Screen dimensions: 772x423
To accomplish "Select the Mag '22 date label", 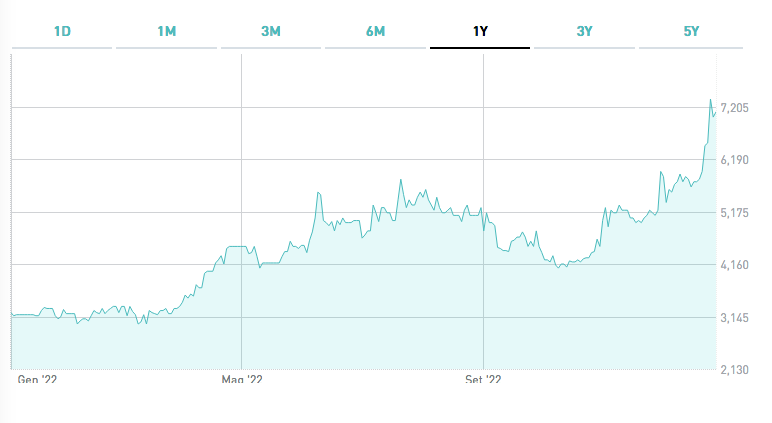I will coord(242,381).
